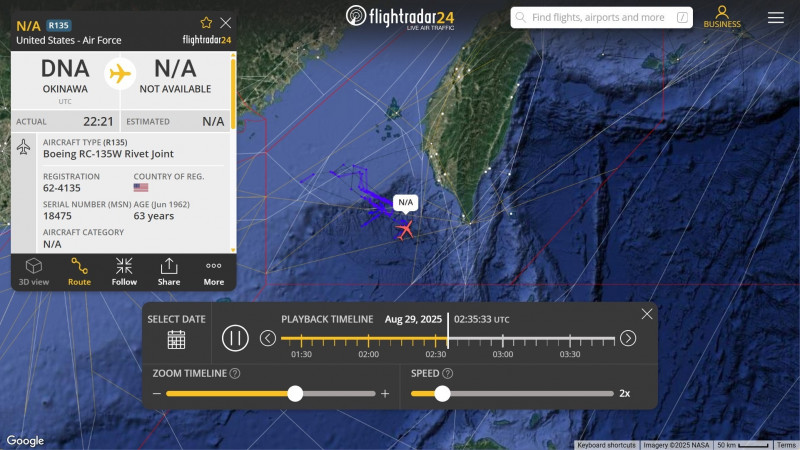The width and height of the screenshot is (800, 450).
Task: Click the DNA Okinawa origin airport
Action: [65, 76]
